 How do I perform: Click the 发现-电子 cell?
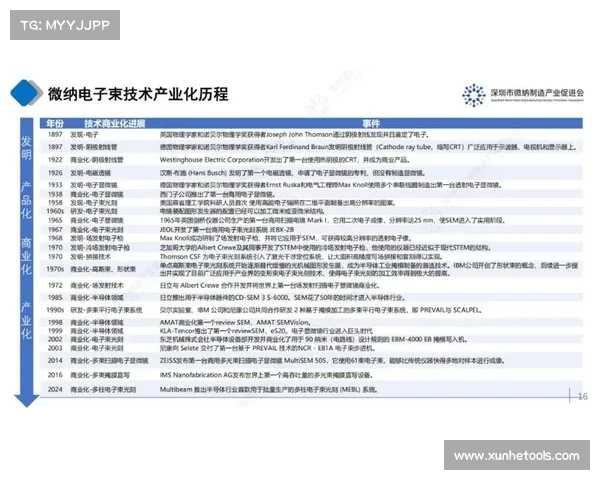pos(84,135)
